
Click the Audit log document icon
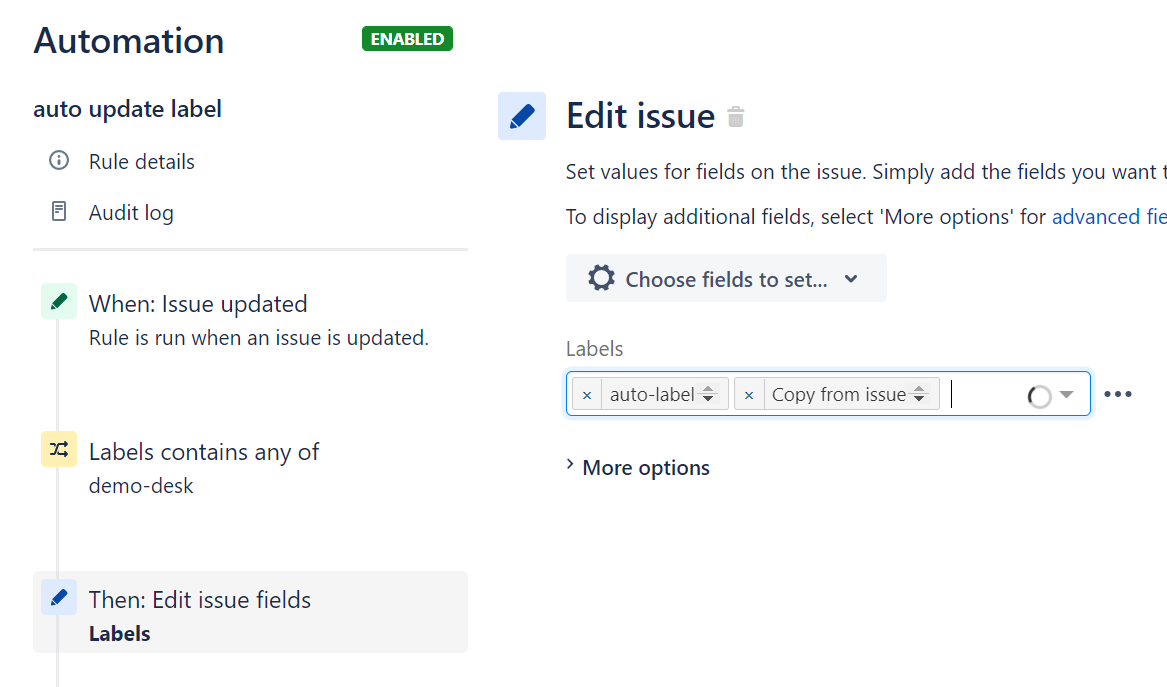59,211
